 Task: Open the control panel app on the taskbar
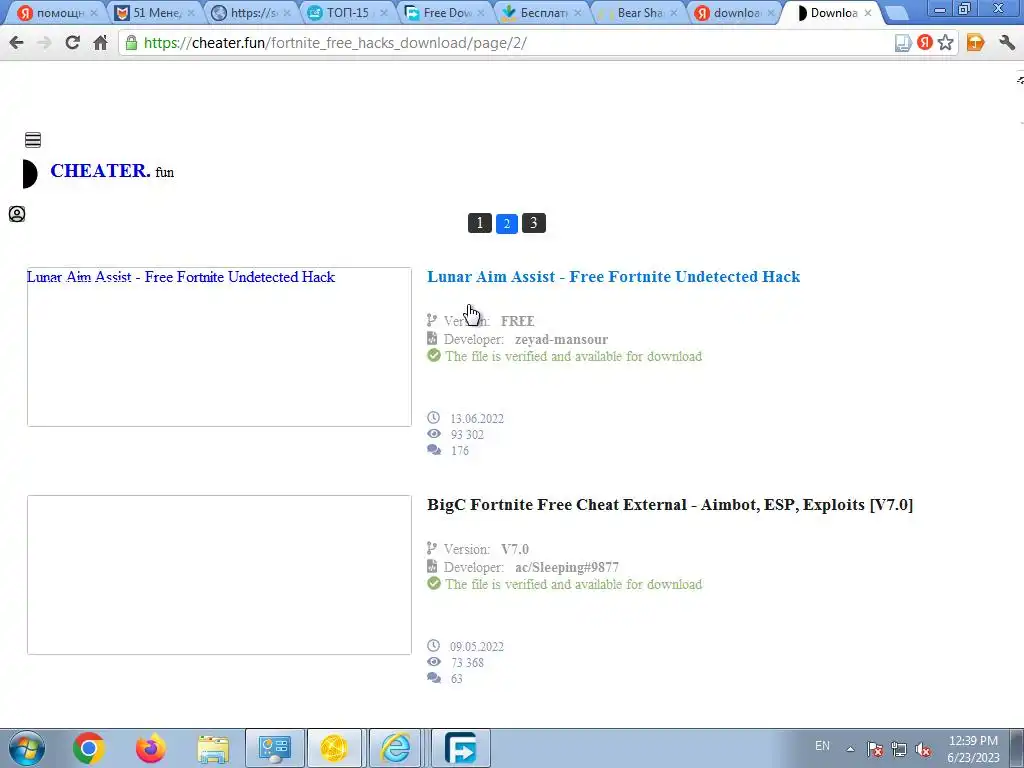pos(274,748)
